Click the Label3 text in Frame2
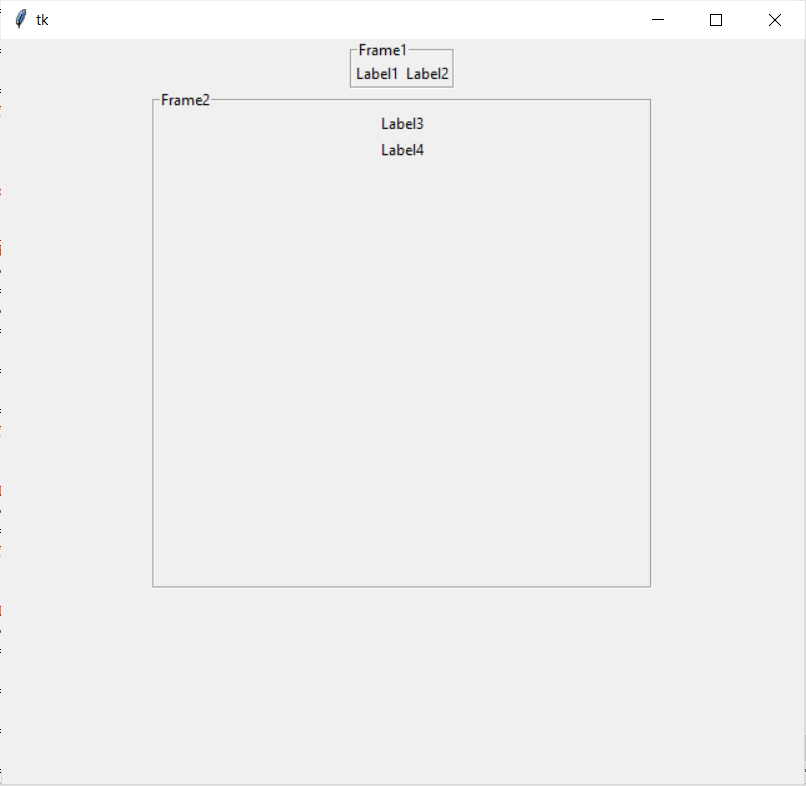The image size is (806, 786). point(401,123)
